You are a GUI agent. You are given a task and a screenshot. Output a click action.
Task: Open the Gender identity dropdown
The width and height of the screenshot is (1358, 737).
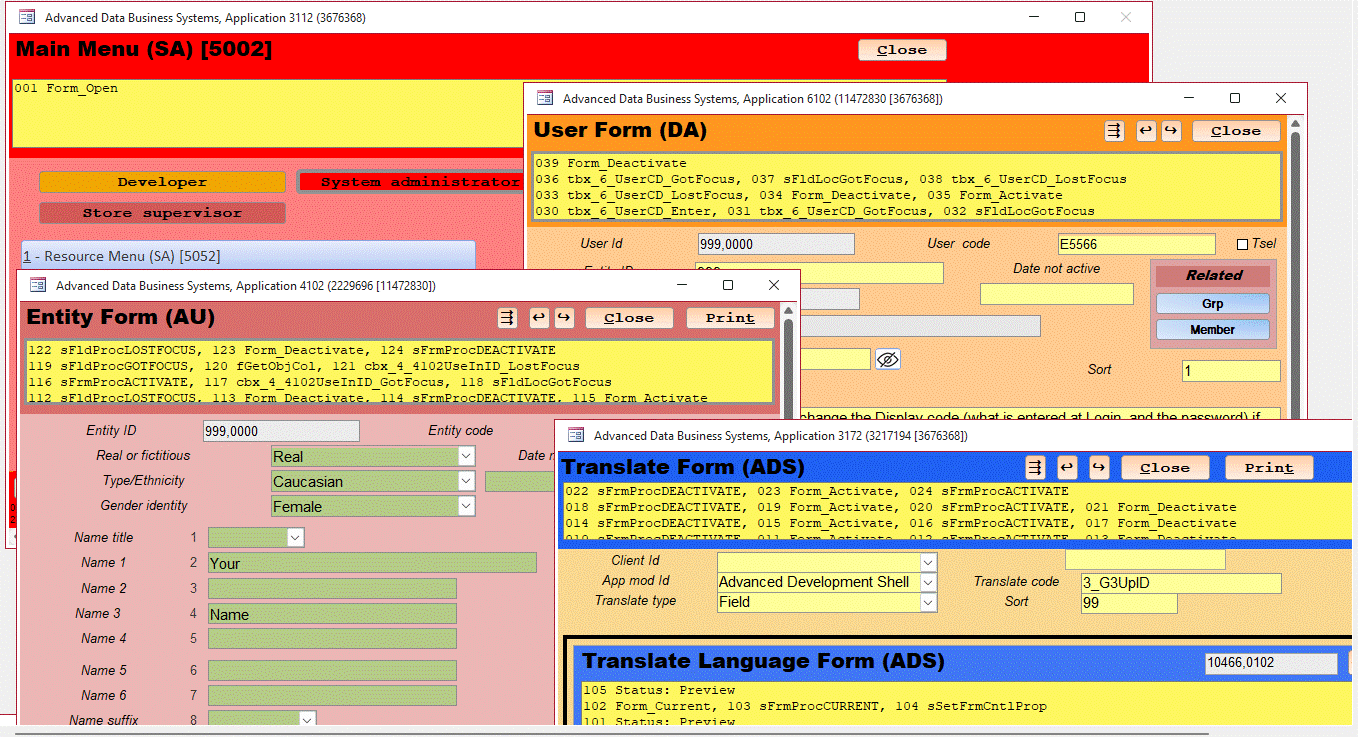coord(465,506)
